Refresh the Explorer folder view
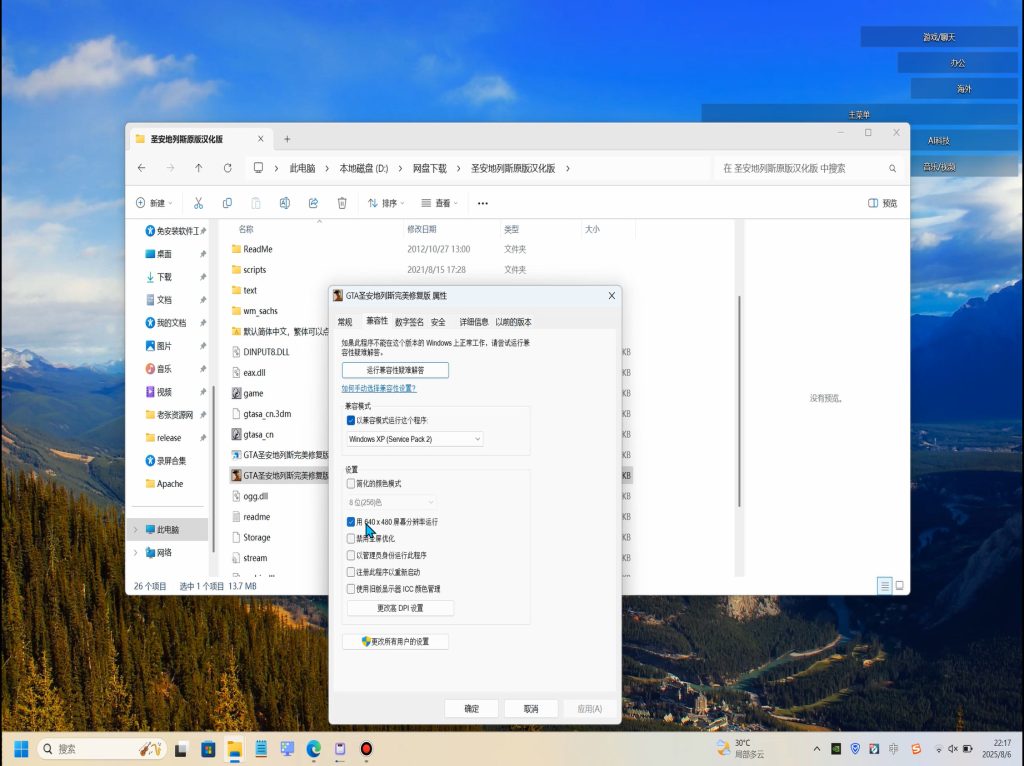The width and height of the screenshot is (1024, 766). (227, 168)
